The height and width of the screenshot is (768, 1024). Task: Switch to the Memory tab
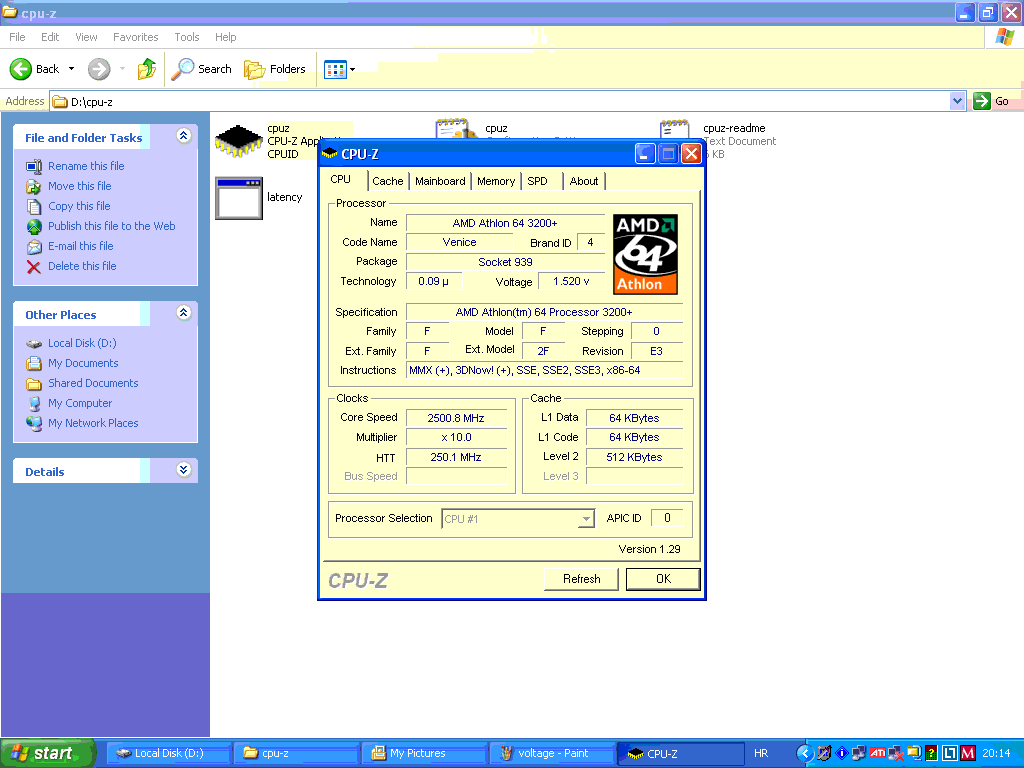click(x=496, y=181)
